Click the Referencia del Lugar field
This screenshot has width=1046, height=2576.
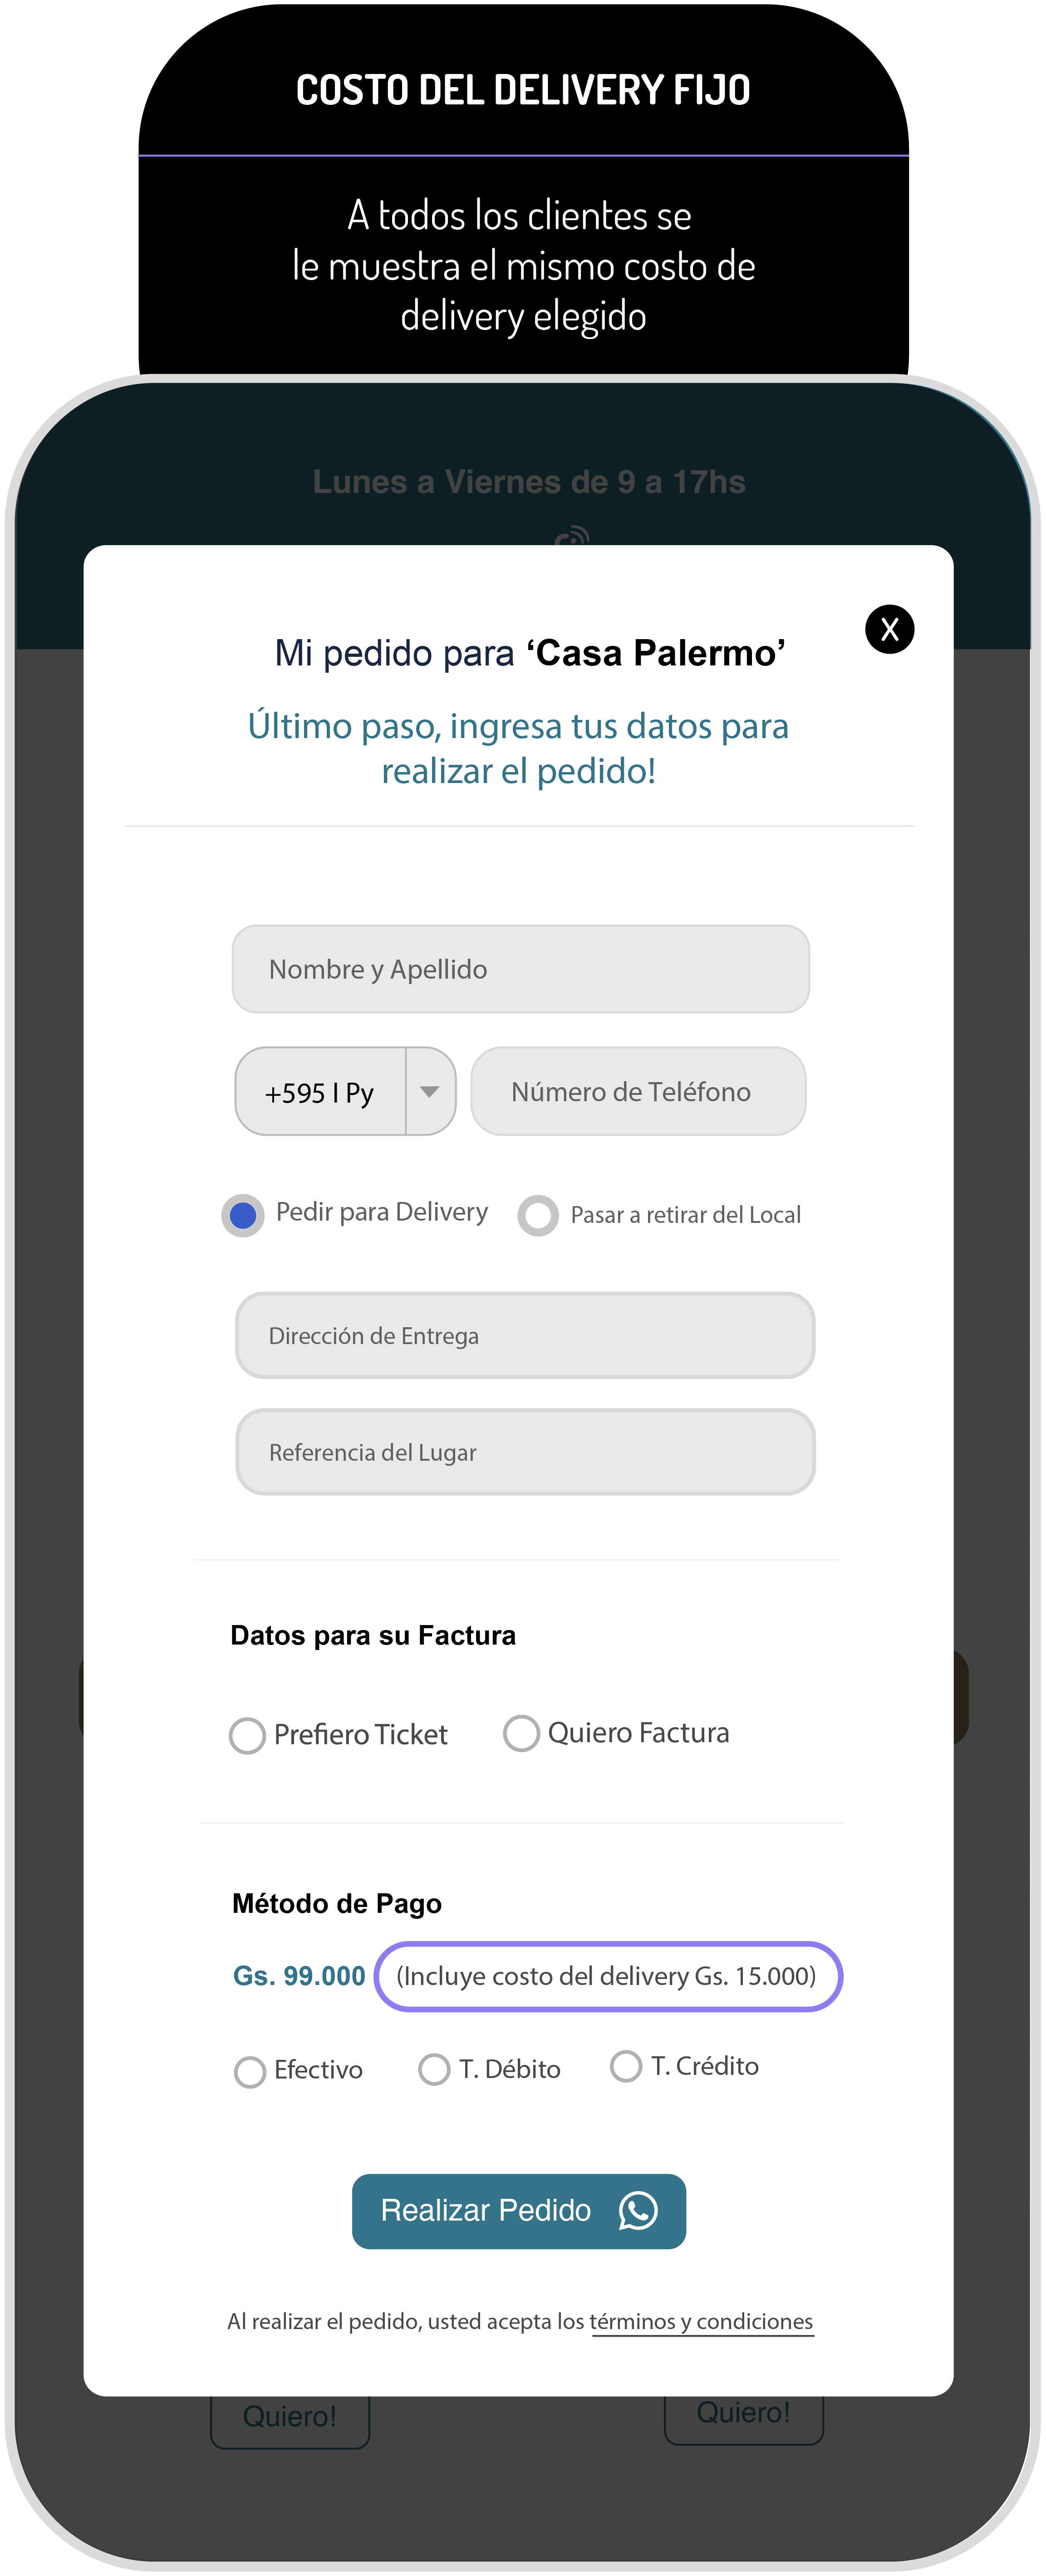coord(525,1452)
